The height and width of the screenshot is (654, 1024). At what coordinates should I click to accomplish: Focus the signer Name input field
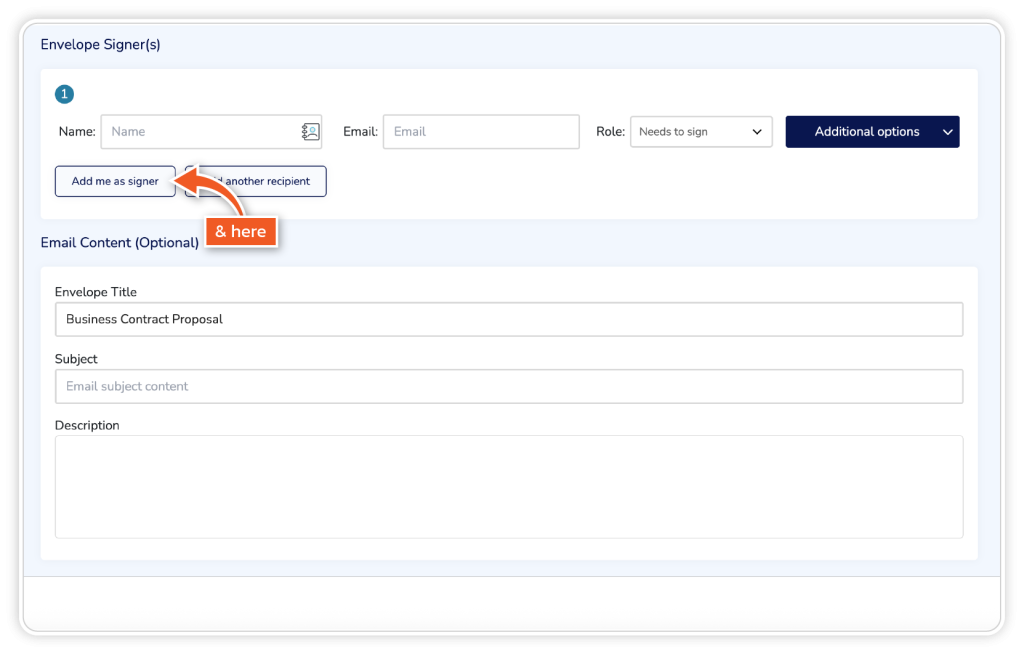pyautogui.click(x=200, y=132)
